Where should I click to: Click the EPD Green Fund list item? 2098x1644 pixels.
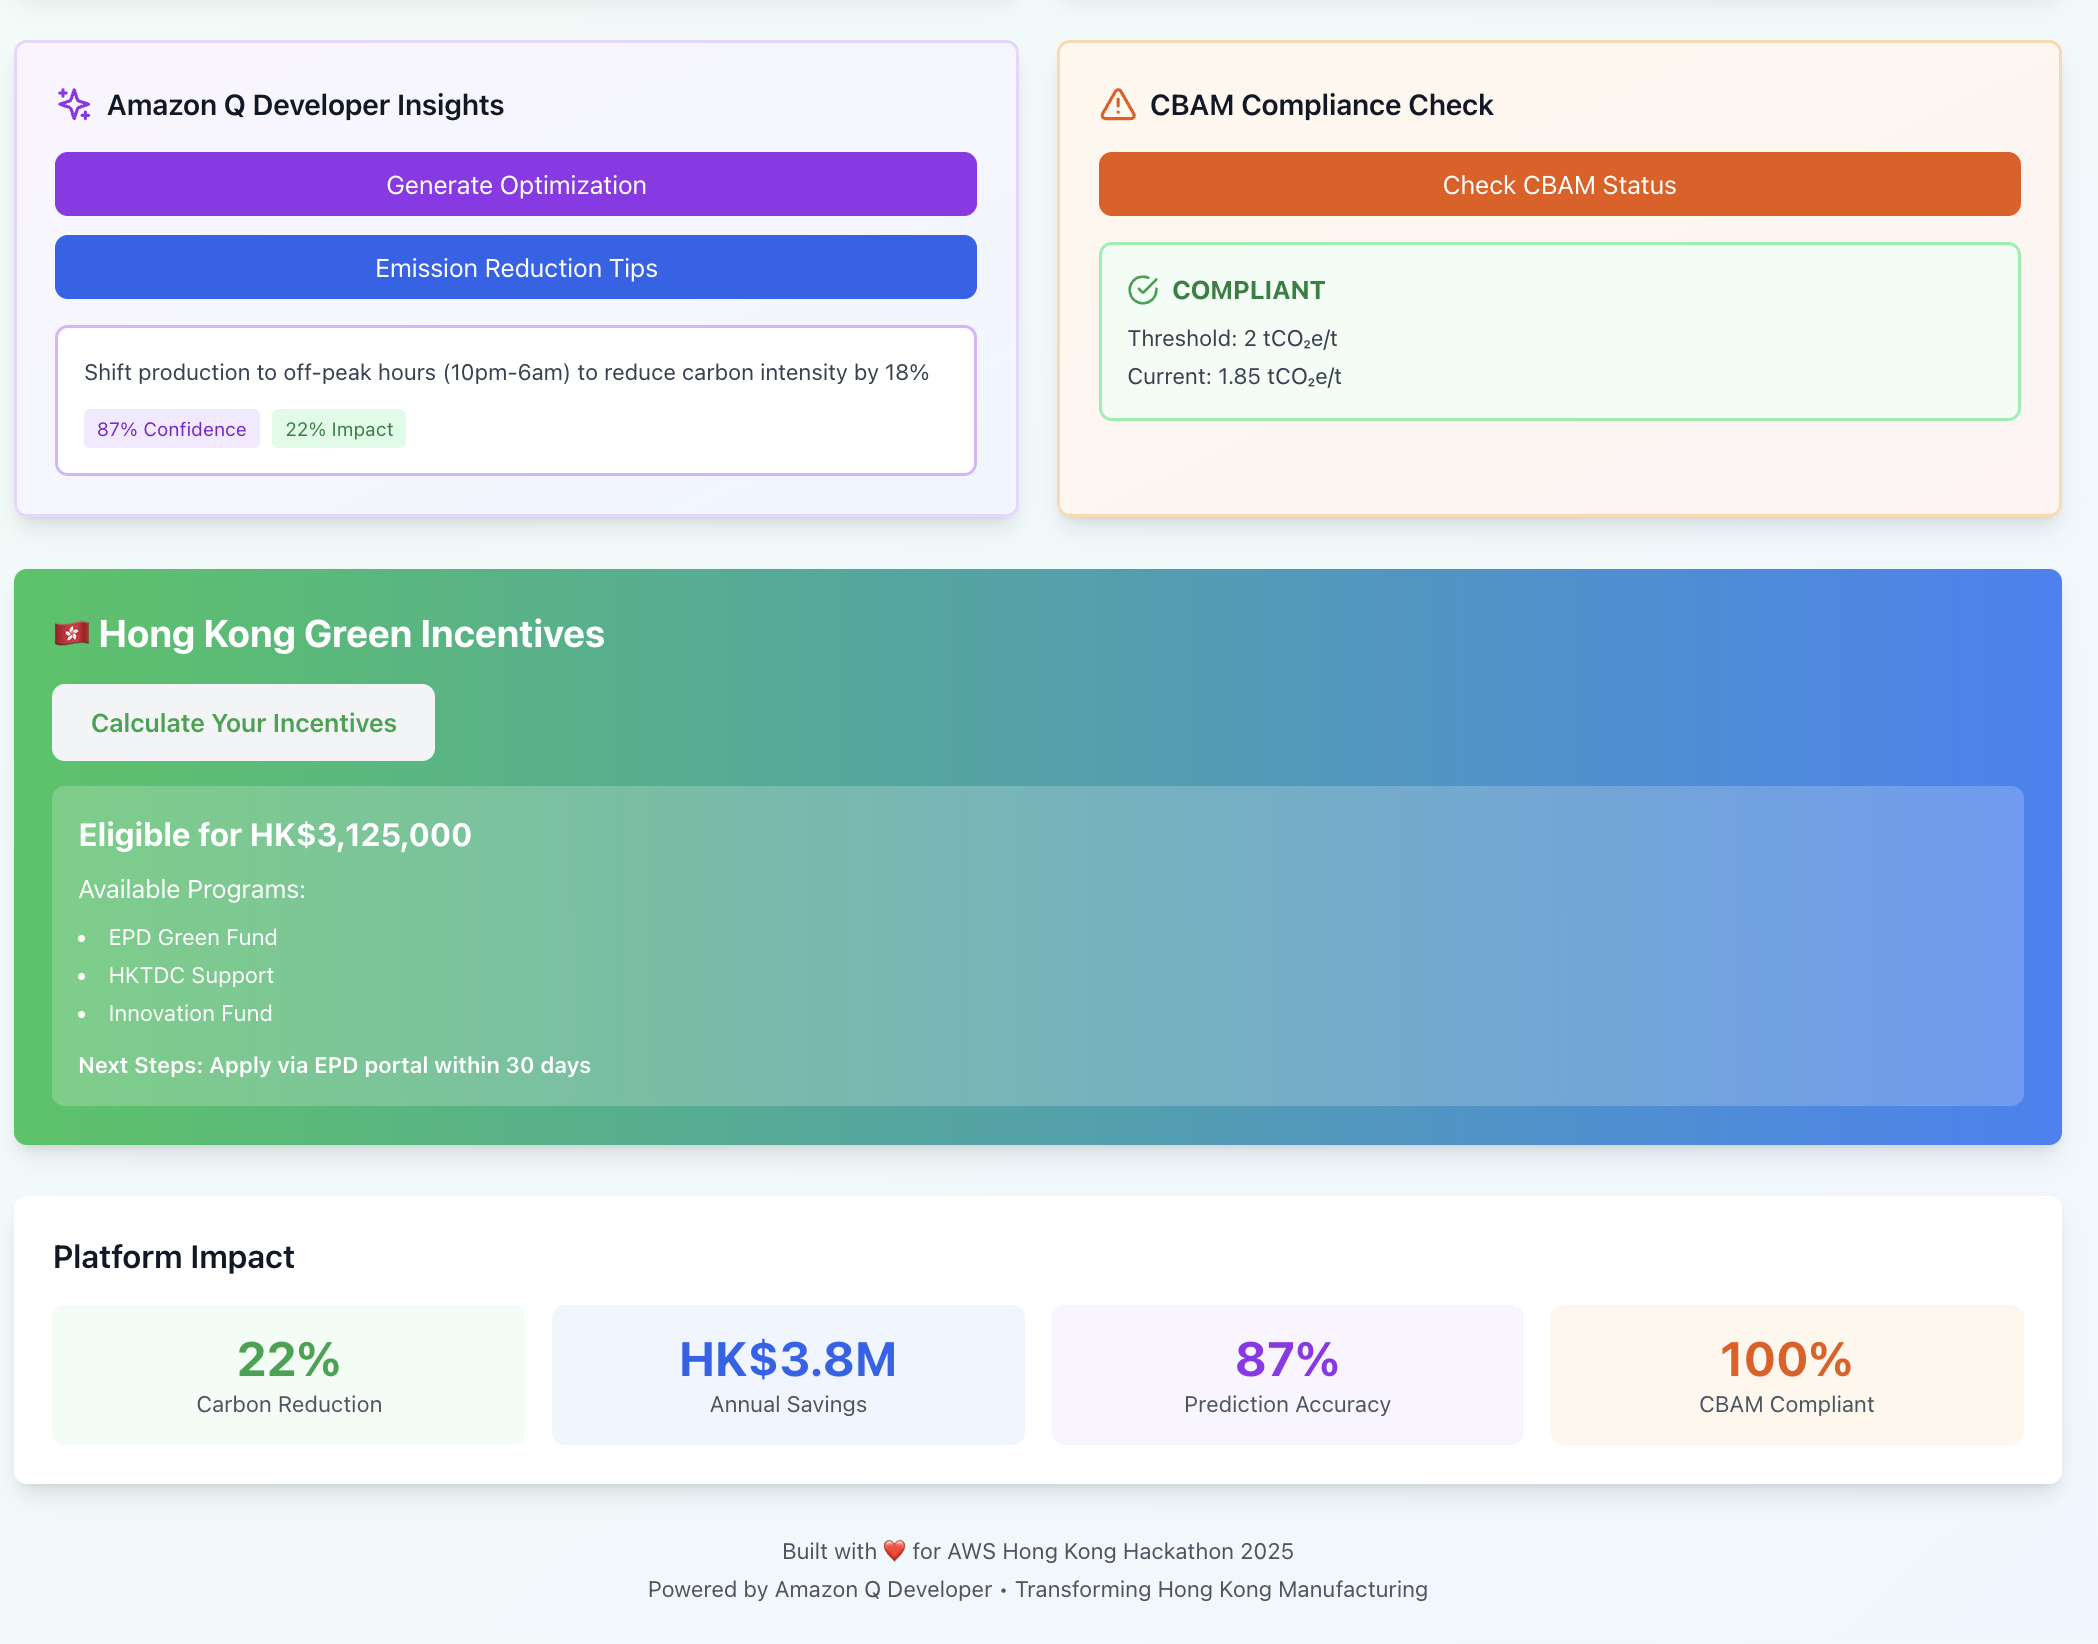pos(193,937)
